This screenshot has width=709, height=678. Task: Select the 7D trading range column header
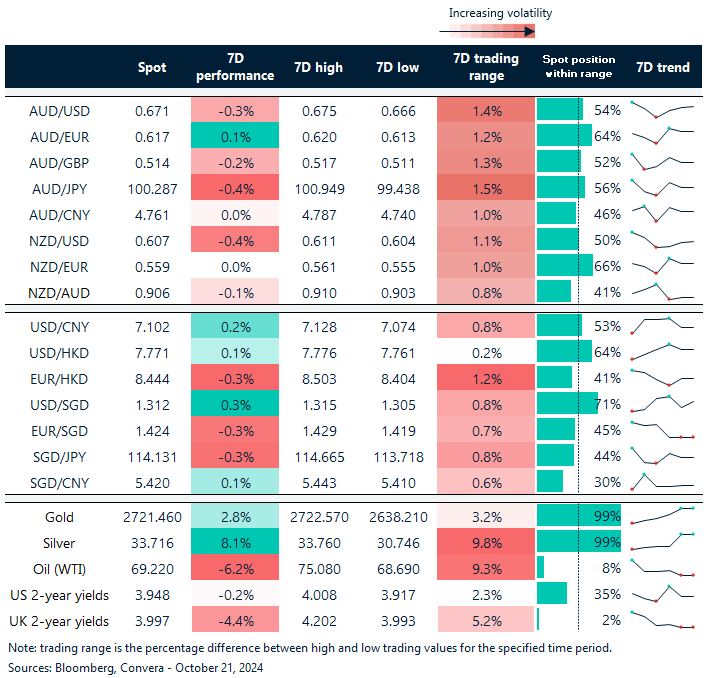(x=485, y=67)
